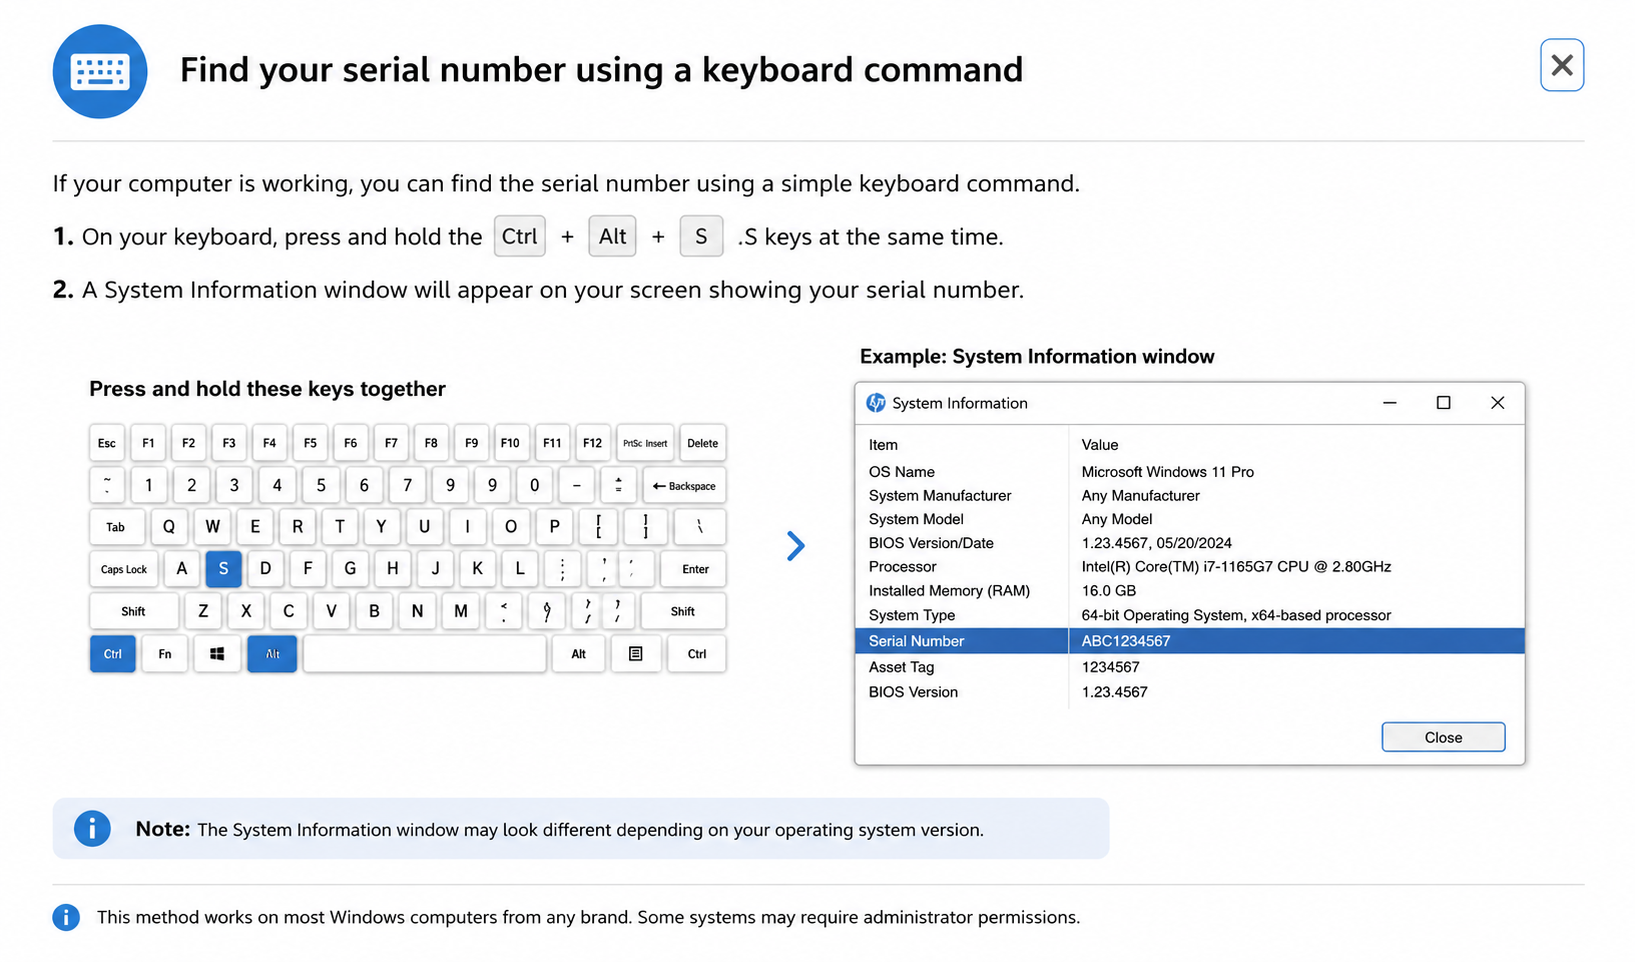Click the blue right chevron arrow
The height and width of the screenshot is (962, 1635).
(x=795, y=546)
